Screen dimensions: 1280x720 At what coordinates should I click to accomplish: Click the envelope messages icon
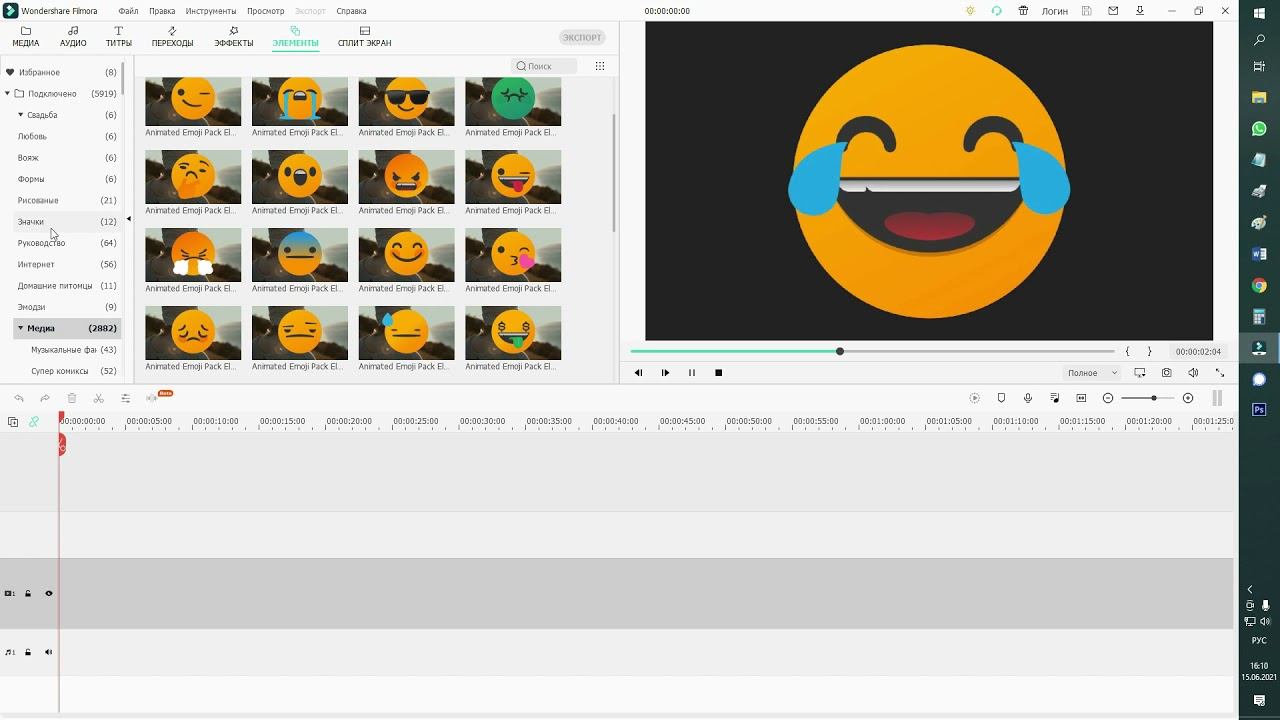click(1114, 11)
